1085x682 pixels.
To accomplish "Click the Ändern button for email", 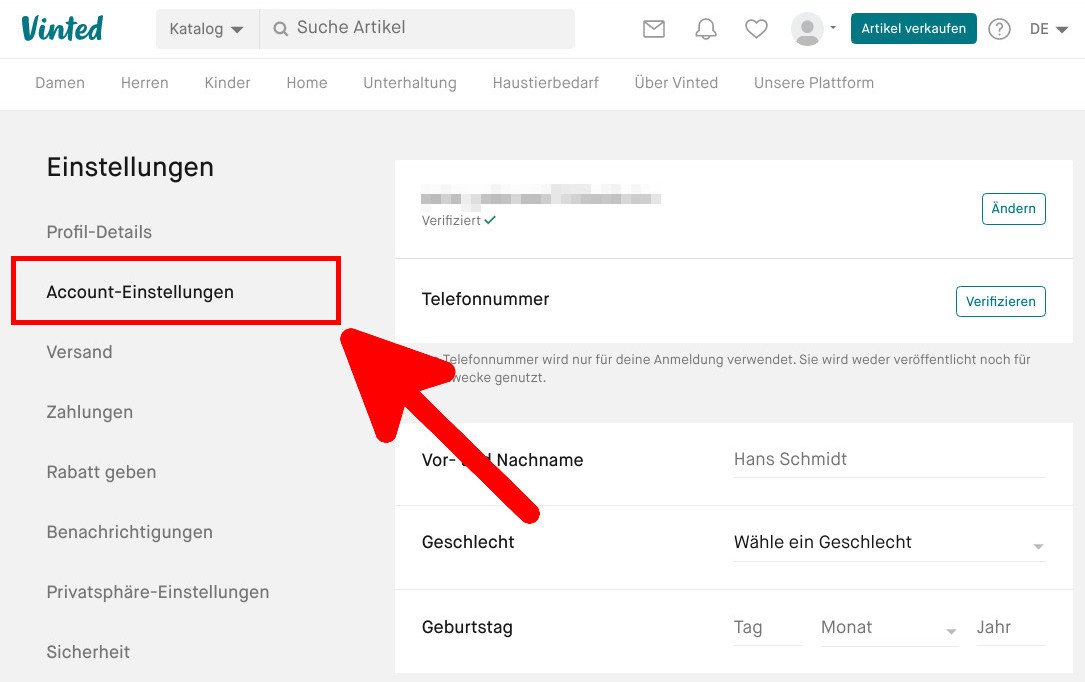I will tap(1014, 209).
